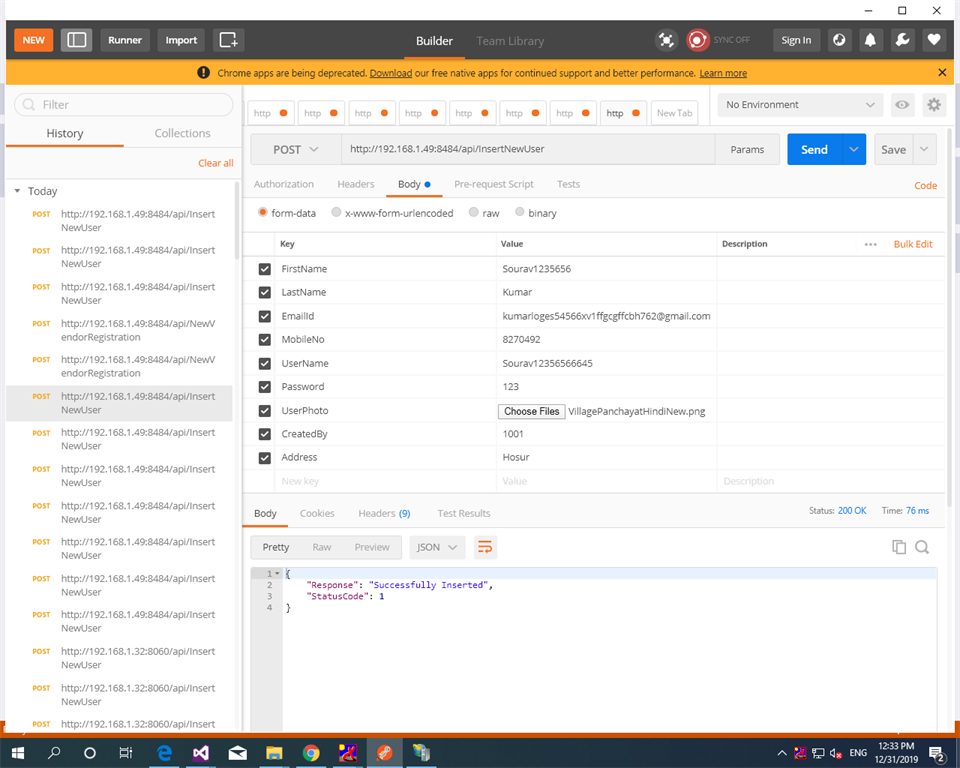Viewport: 960px width, 768px height.
Task: Open environment quick look eye icon
Action: 902,105
